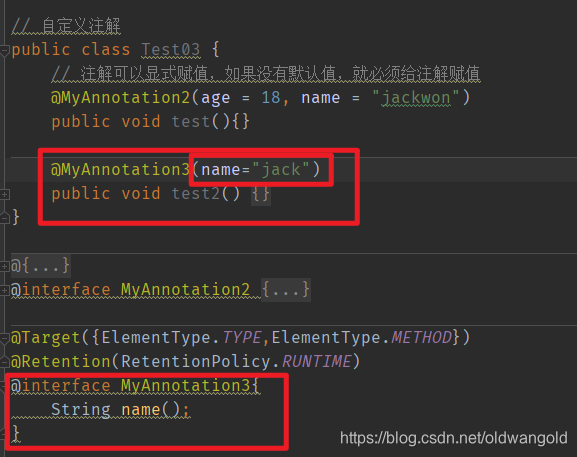Click comment 注解可以显式赋值 line
The width and height of the screenshot is (577, 457).
click(x=266, y=74)
